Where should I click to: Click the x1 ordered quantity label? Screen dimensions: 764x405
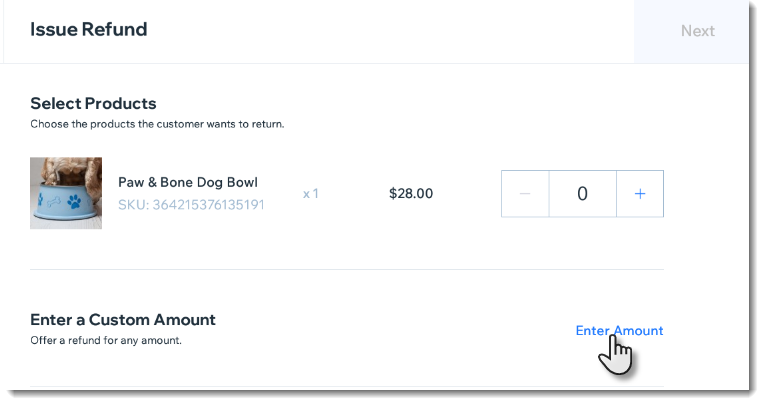[310, 194]
